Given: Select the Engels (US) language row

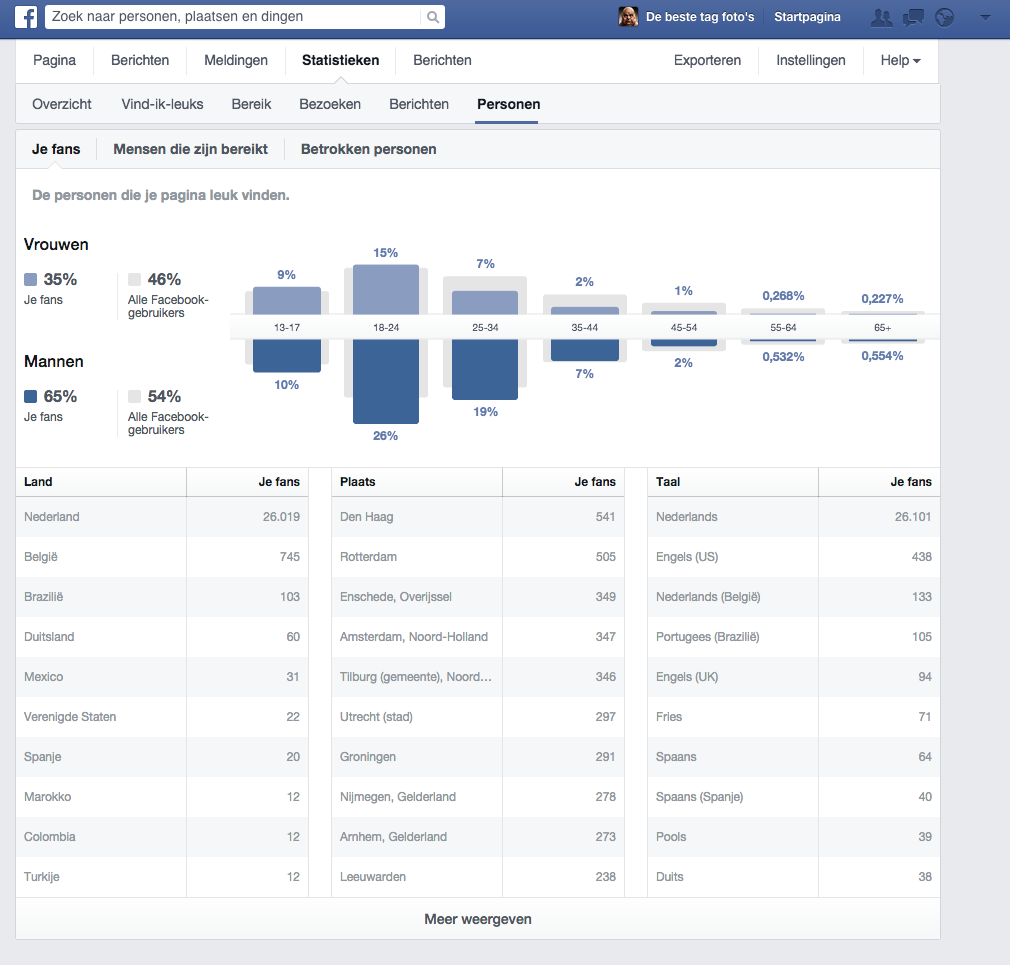Looking at the screenshot, I should (x=794, y=557).
